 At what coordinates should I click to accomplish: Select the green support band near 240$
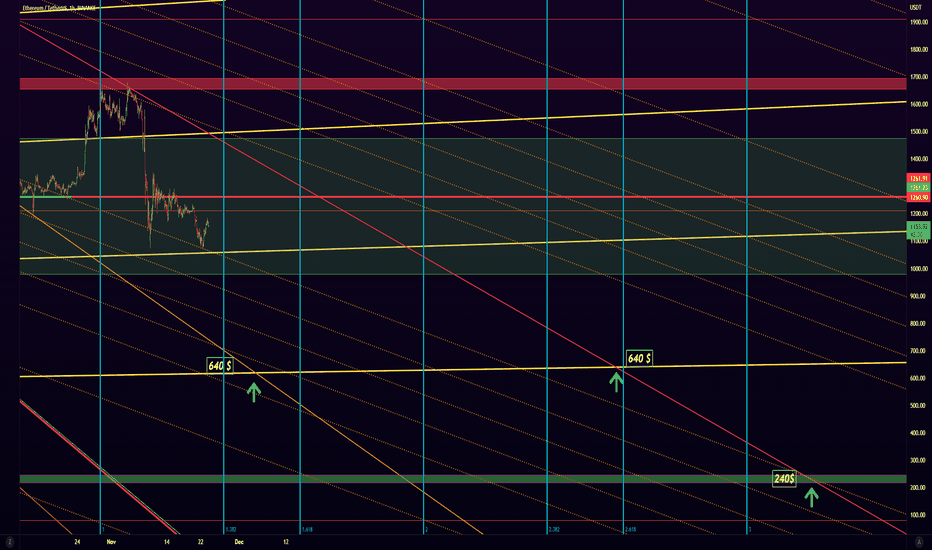coord(463,479)
